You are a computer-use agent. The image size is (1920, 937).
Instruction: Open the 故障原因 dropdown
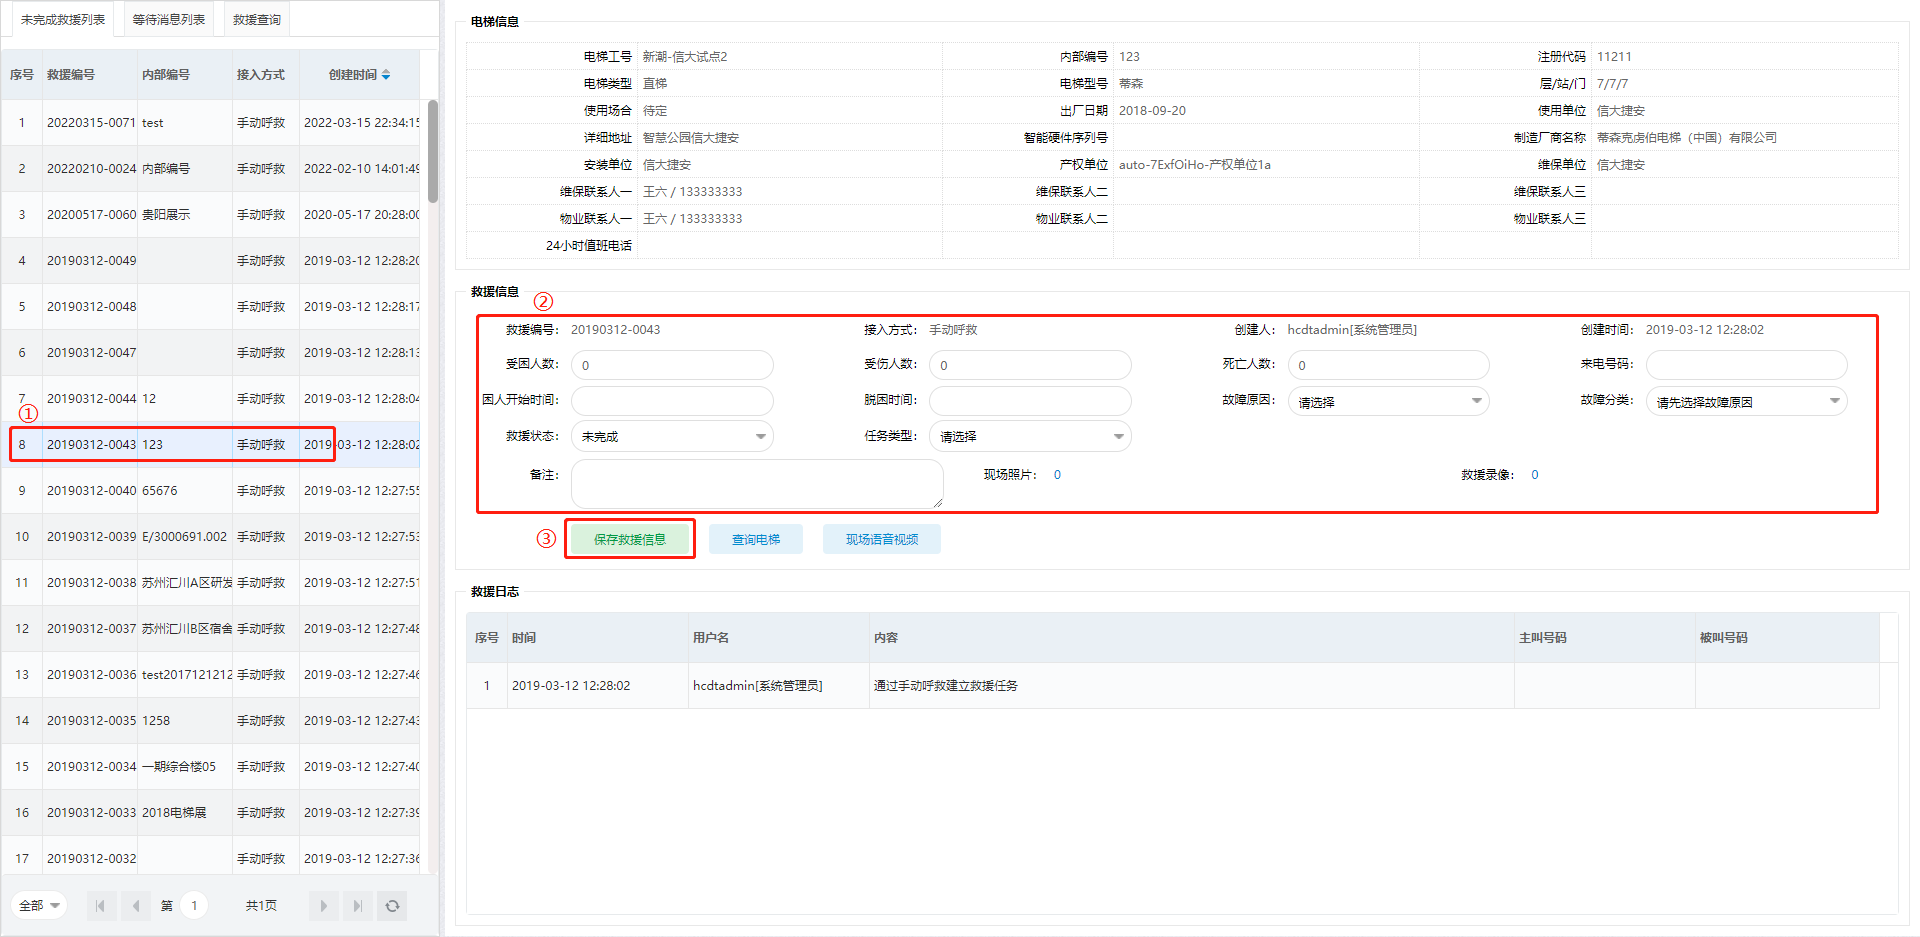click(x=1388, y=402)
